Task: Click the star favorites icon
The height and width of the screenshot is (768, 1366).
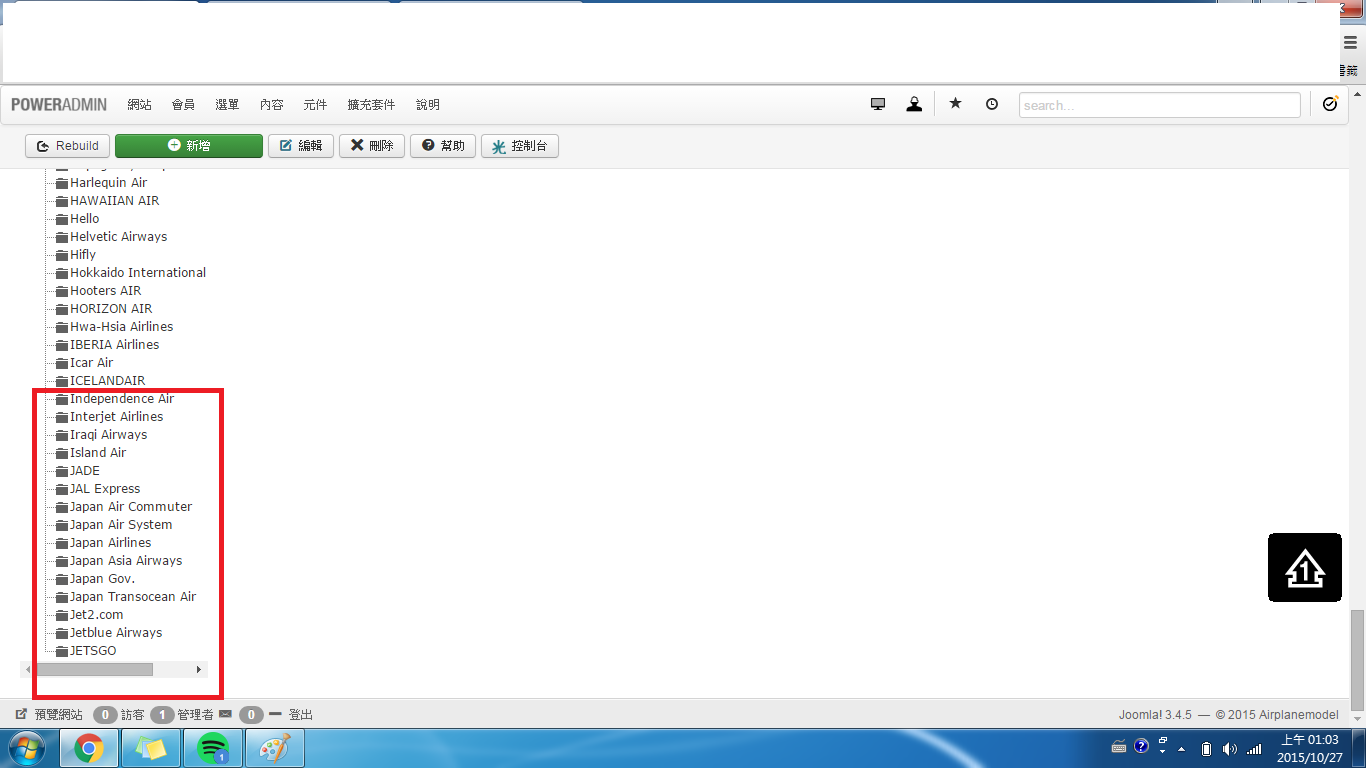Action: [955, 103]
